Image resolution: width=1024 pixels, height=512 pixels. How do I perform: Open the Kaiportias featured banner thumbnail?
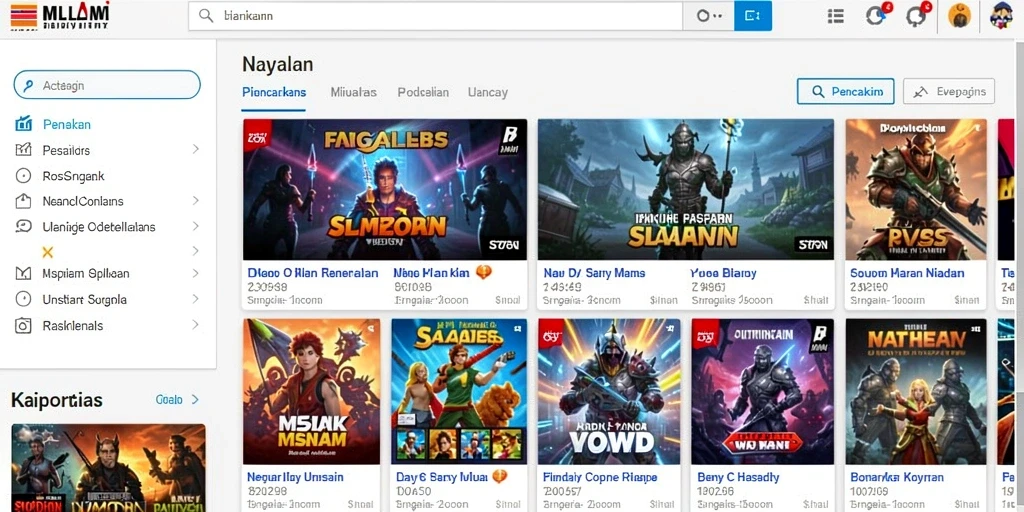pos(108,468)
